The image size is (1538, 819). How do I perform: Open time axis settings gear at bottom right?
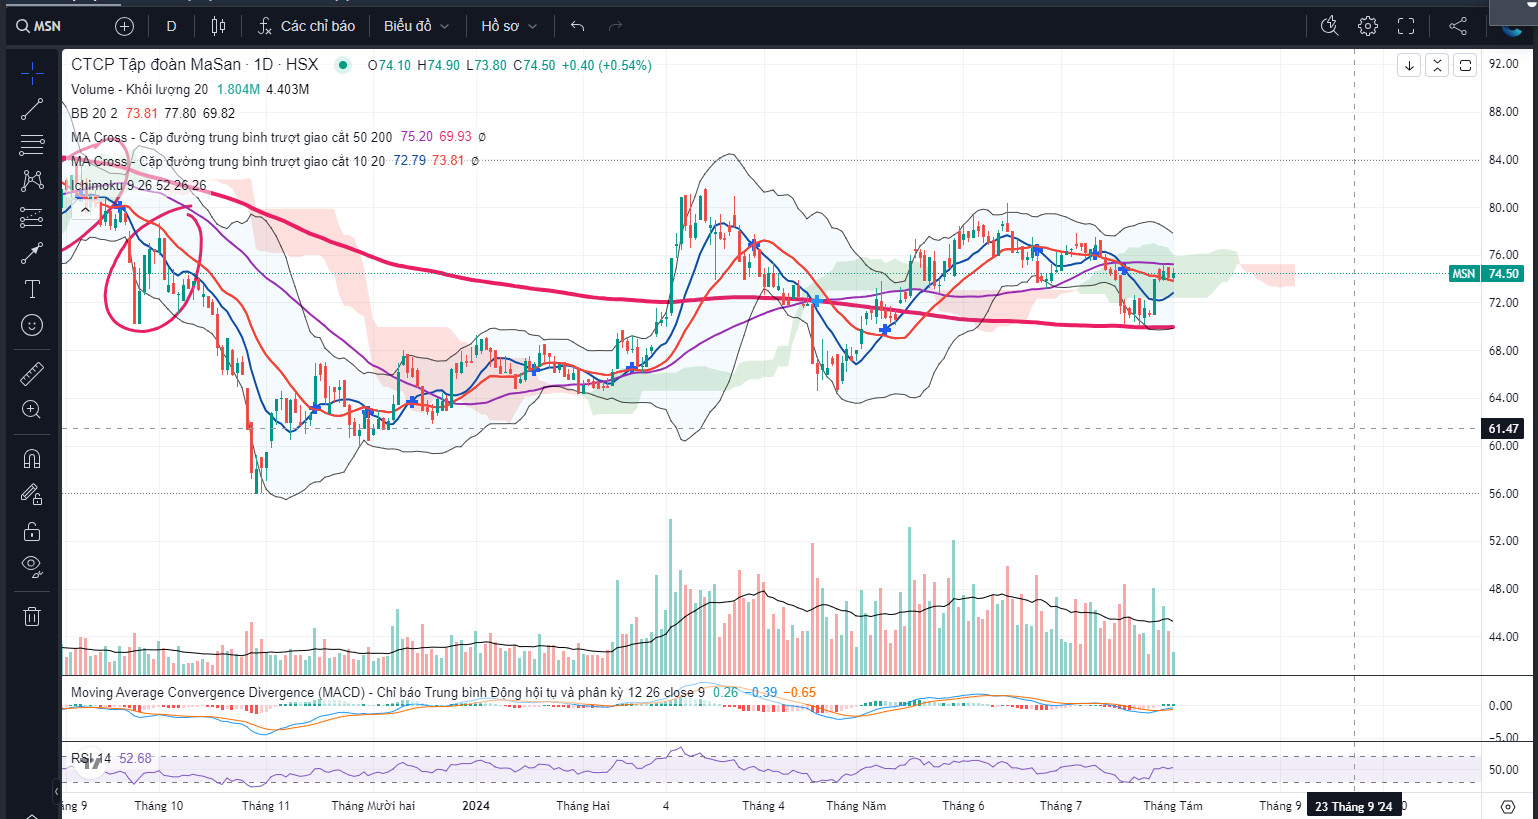coord(1508,806)
